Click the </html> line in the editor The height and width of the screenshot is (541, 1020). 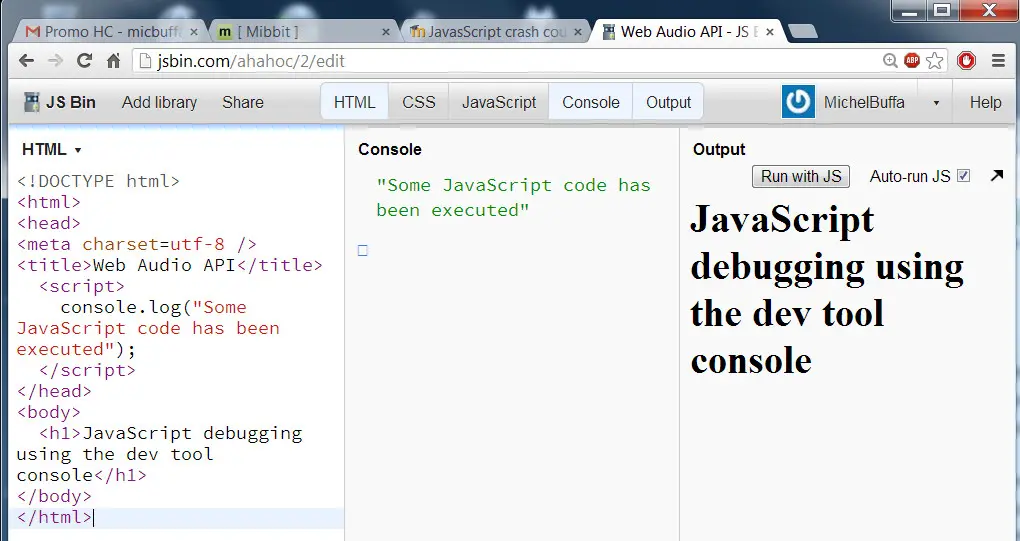click(x=55, y=517)
